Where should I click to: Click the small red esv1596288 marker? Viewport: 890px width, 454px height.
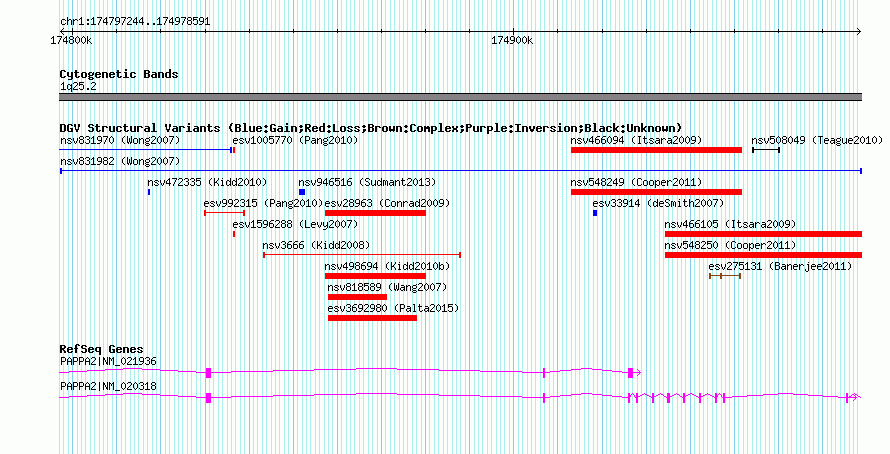click(234, 234)
